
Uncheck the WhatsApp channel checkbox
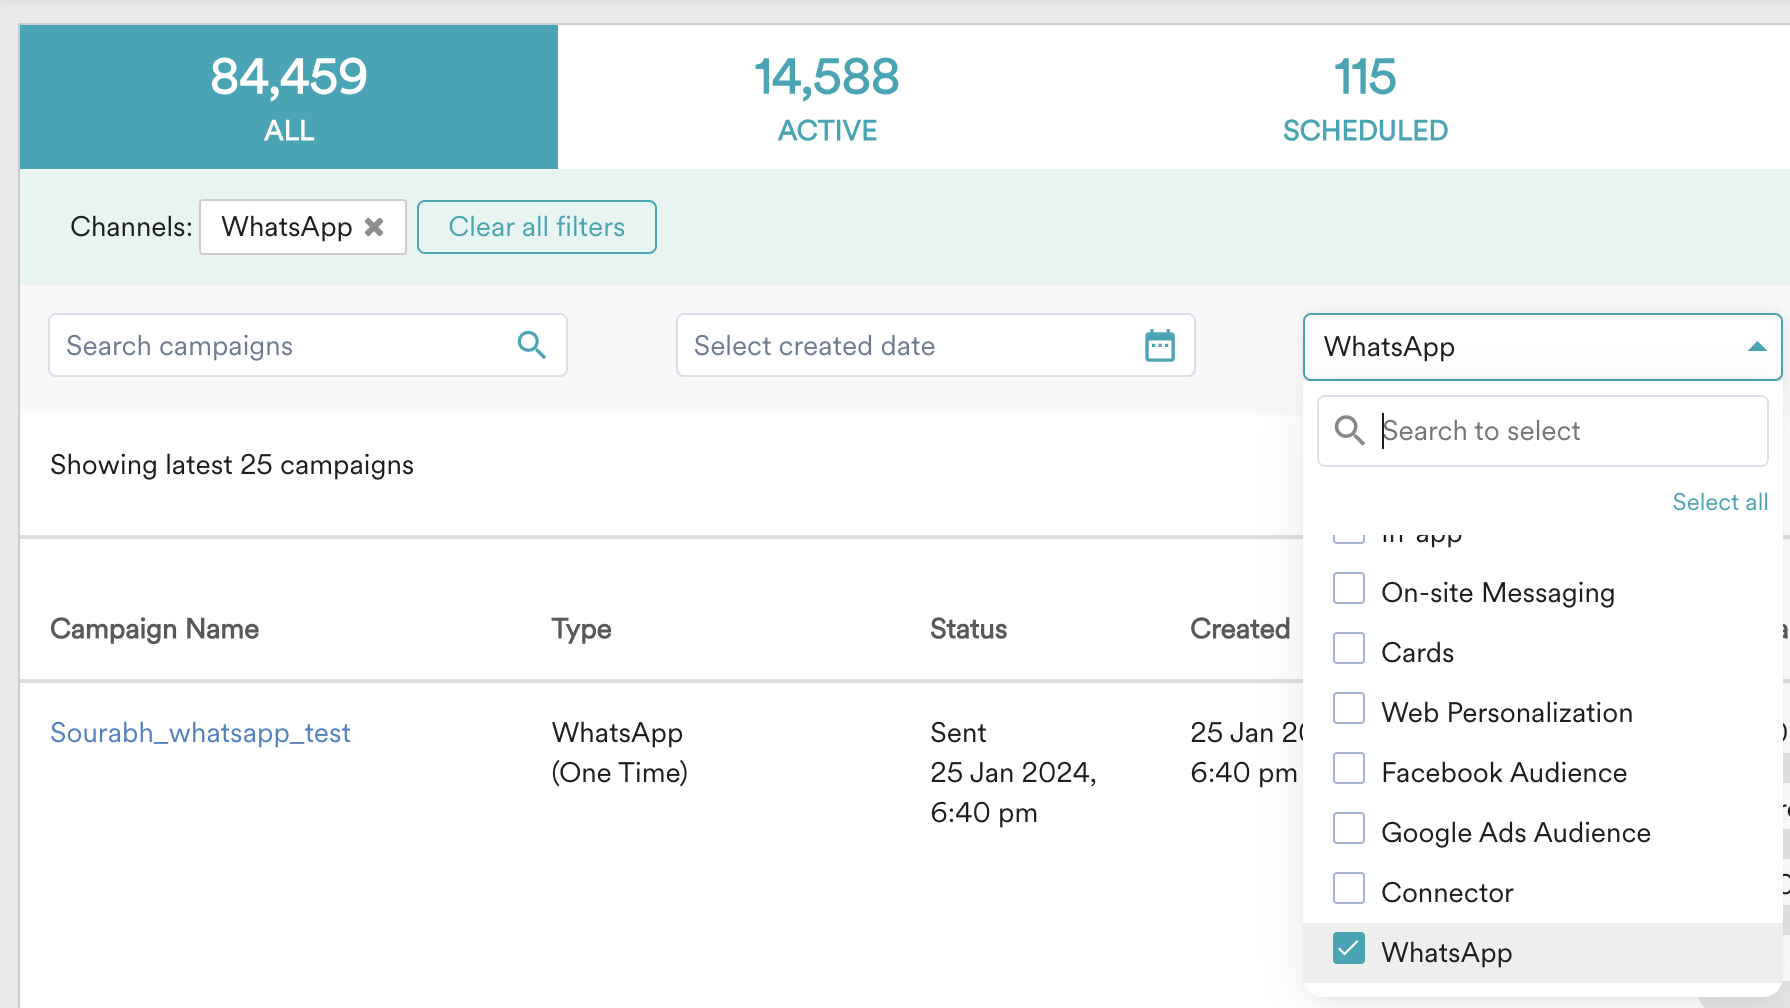tap(1349, 949)
